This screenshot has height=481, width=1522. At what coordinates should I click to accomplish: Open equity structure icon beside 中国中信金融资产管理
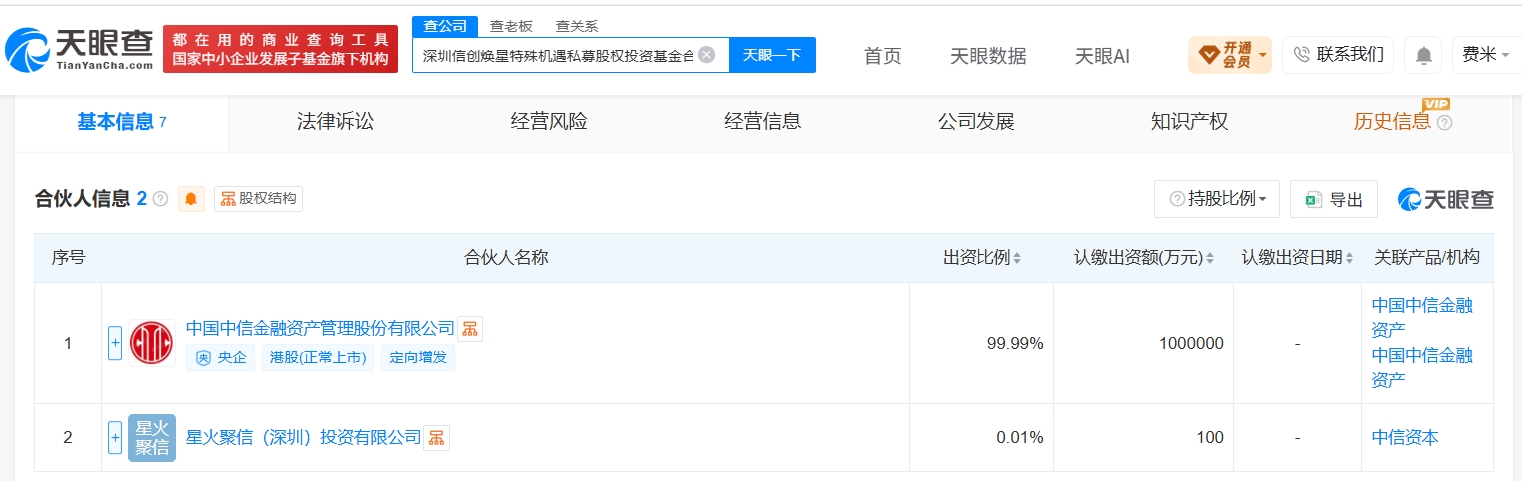pyautogui.click(x=470, y=329)
